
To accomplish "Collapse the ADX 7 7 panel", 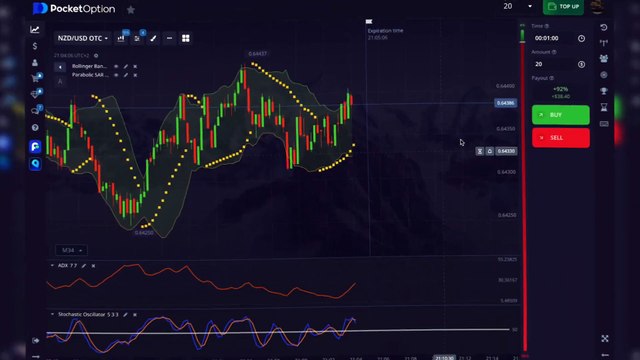I will [x=52, y=265].
